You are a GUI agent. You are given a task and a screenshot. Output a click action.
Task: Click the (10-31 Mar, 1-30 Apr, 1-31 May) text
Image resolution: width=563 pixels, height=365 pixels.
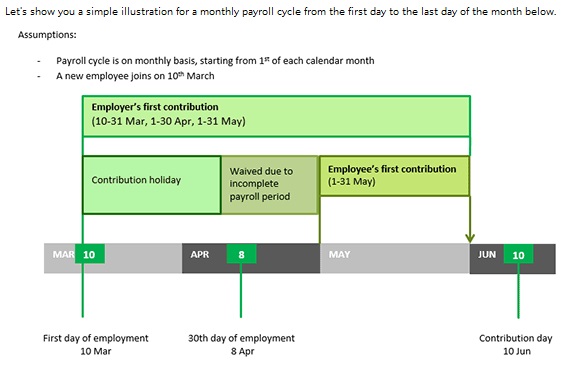point(168,121)
